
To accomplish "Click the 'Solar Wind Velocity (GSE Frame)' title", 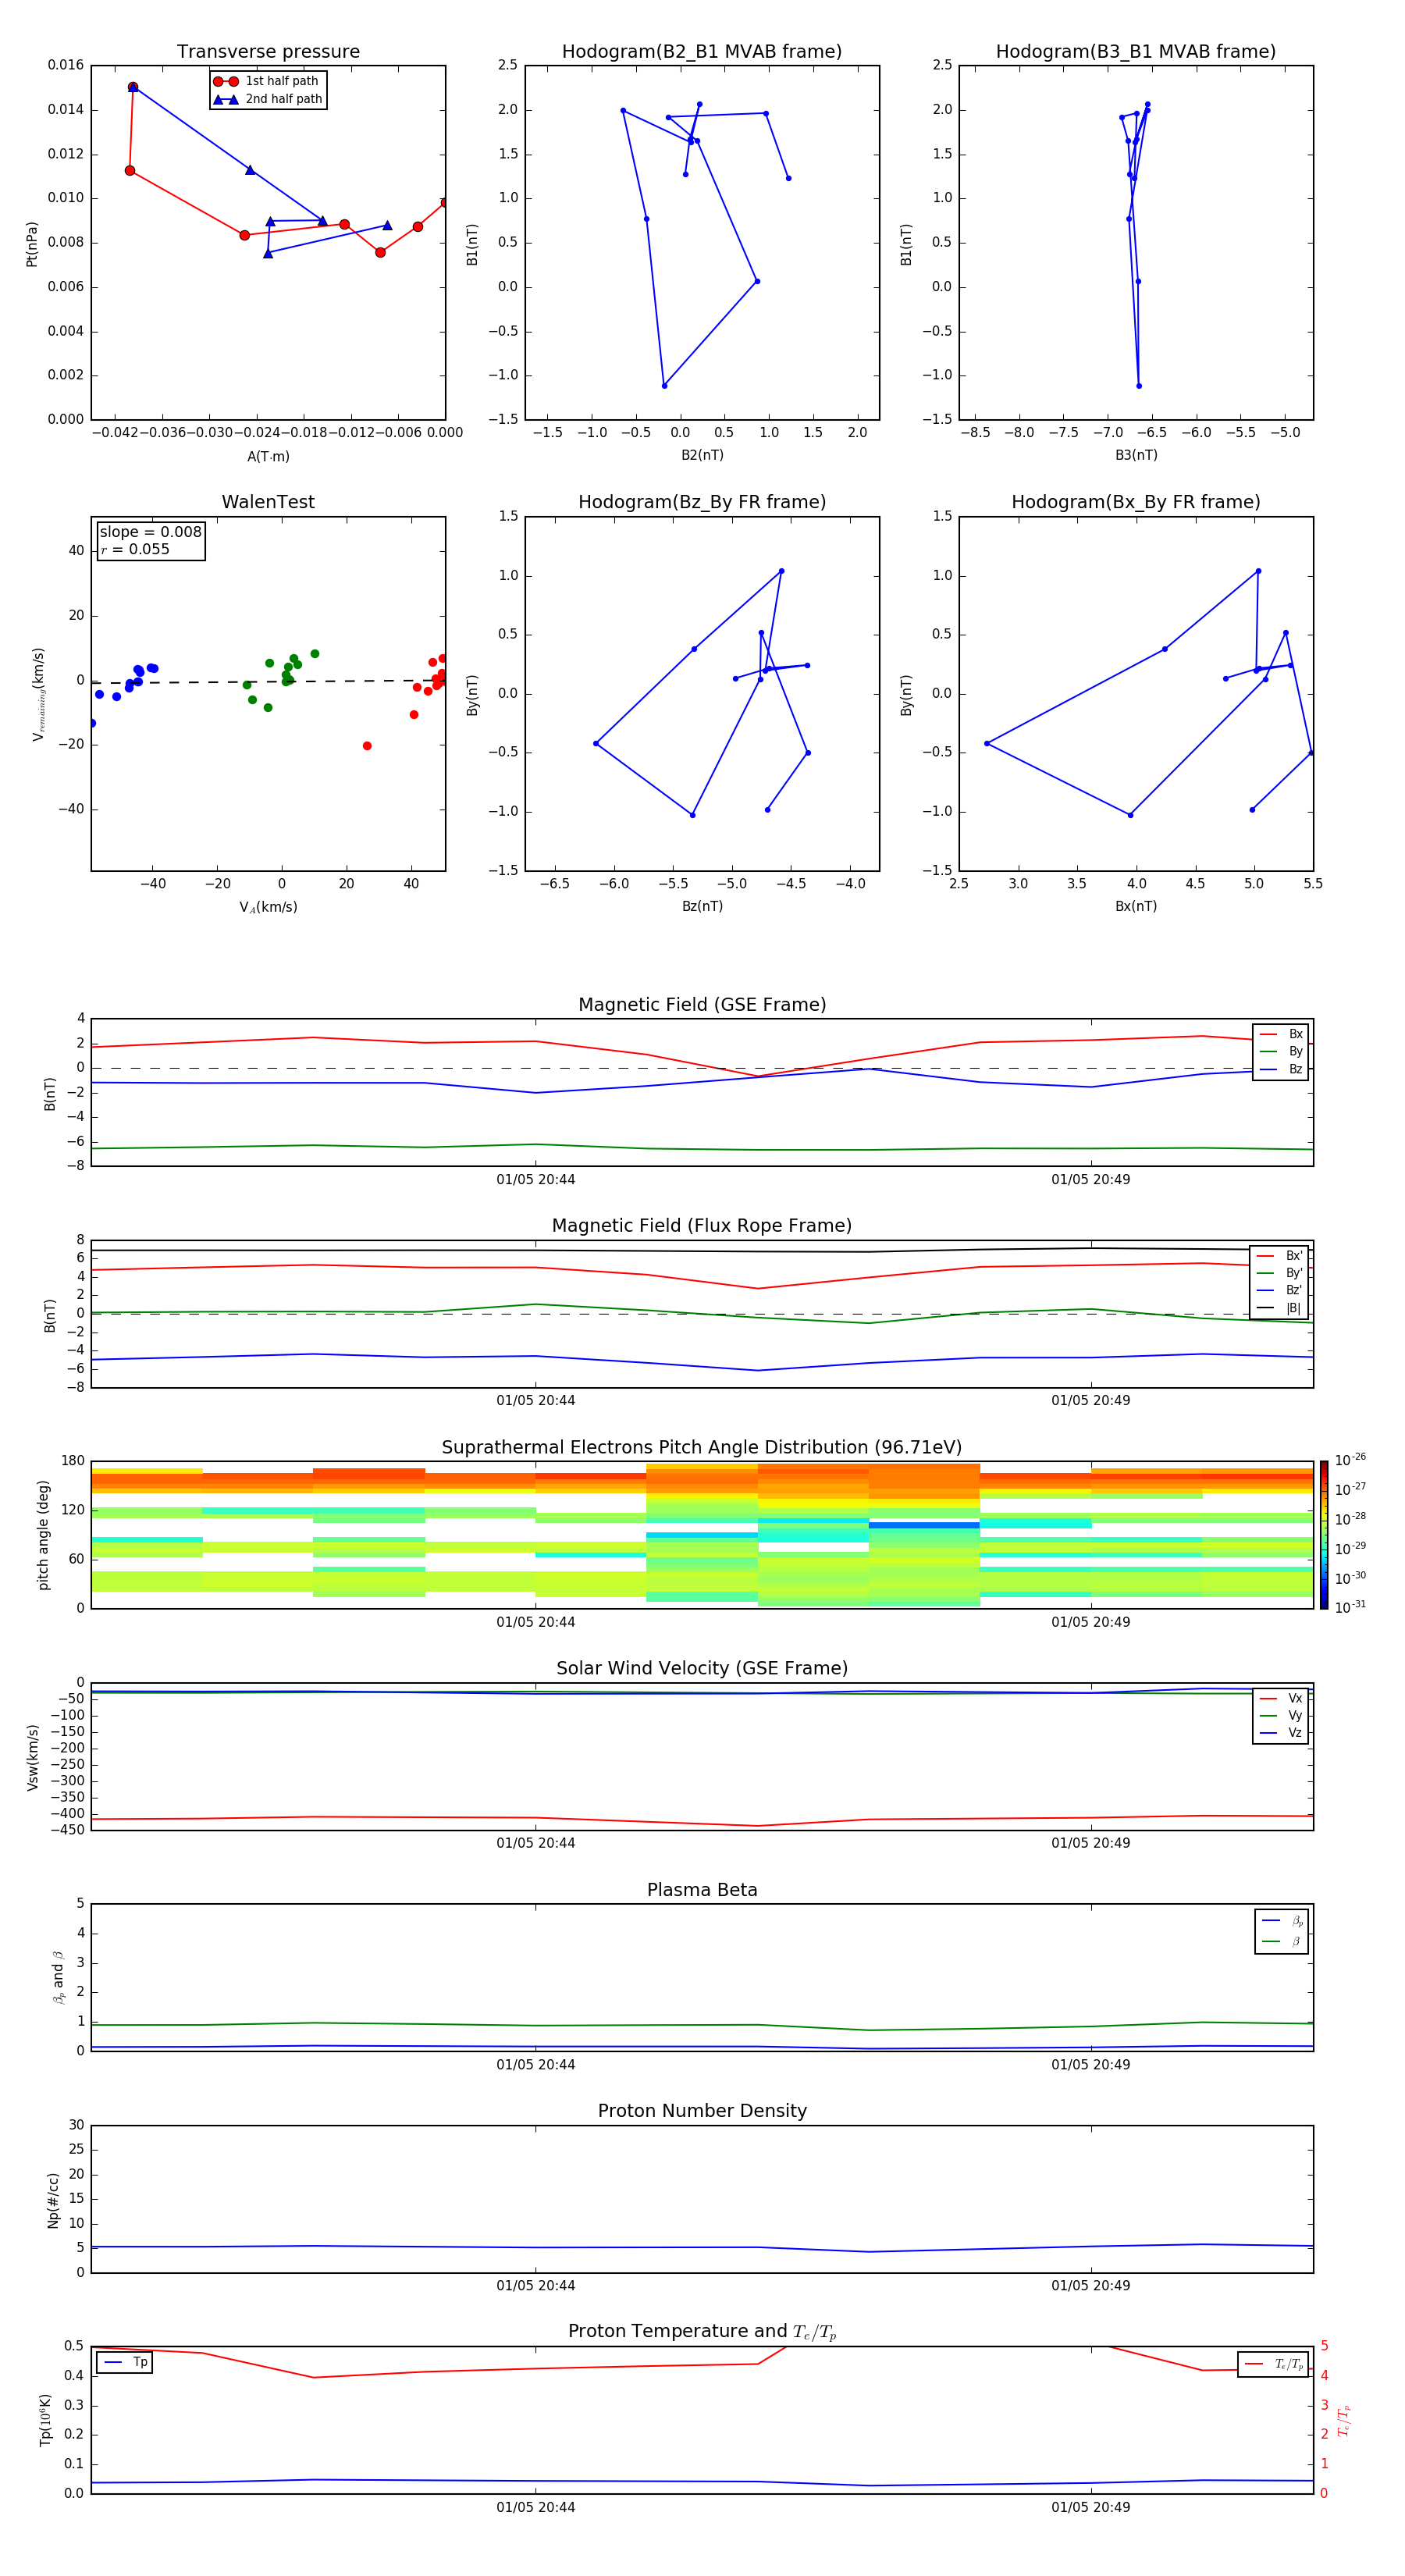I will point(702,1668).
